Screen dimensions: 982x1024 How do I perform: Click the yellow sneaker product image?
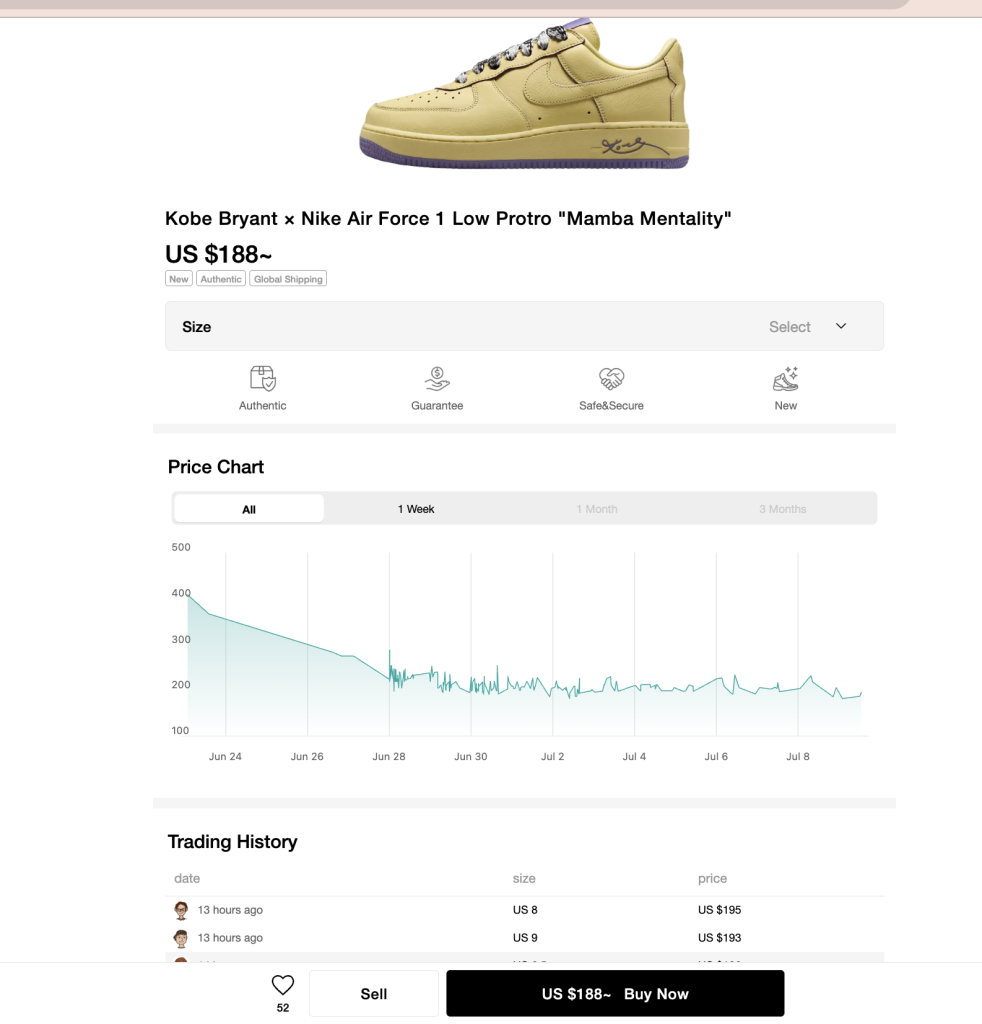(524, 93)
